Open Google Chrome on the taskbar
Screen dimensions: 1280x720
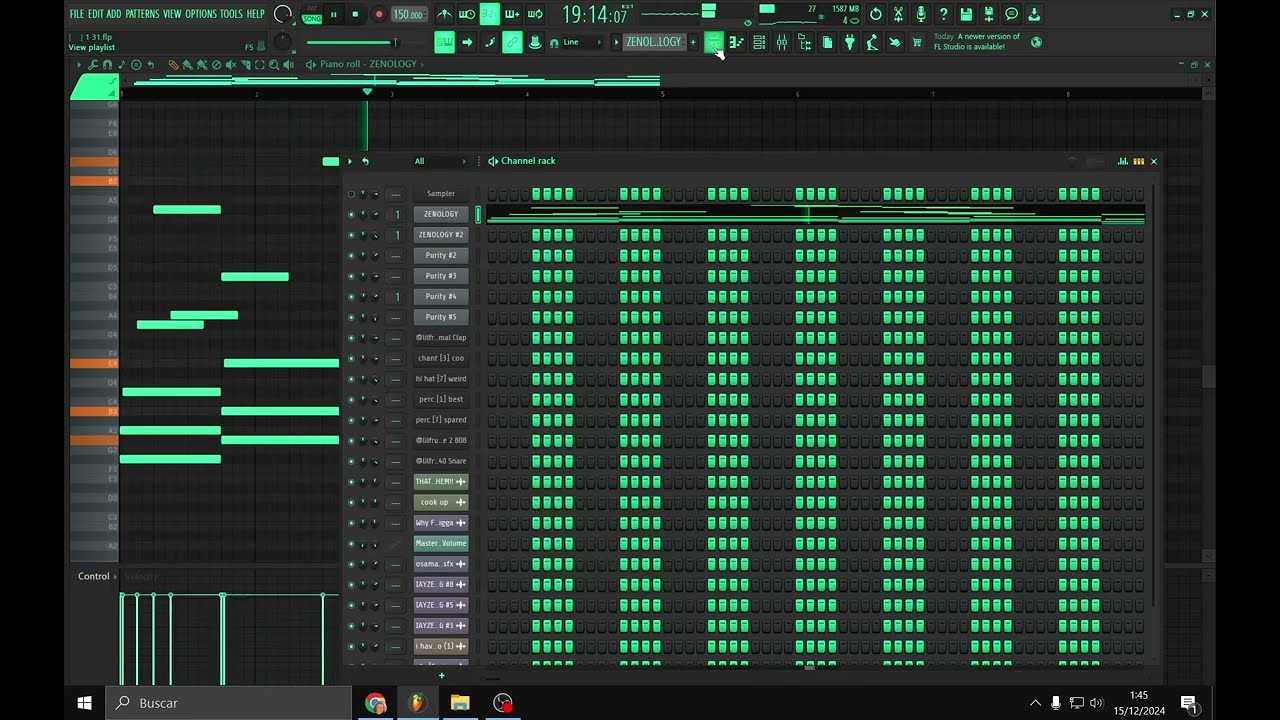click(x=376, y=703)
